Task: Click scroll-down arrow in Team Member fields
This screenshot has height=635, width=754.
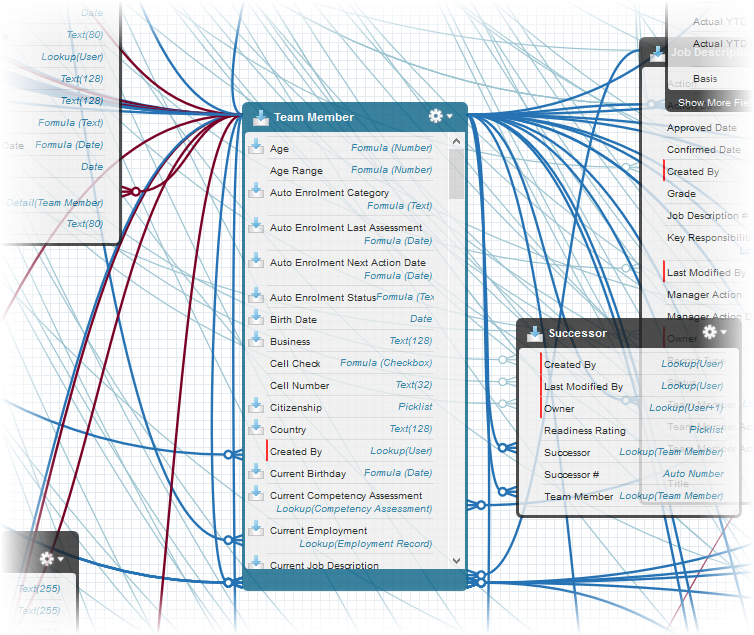Action: (457, 562)
